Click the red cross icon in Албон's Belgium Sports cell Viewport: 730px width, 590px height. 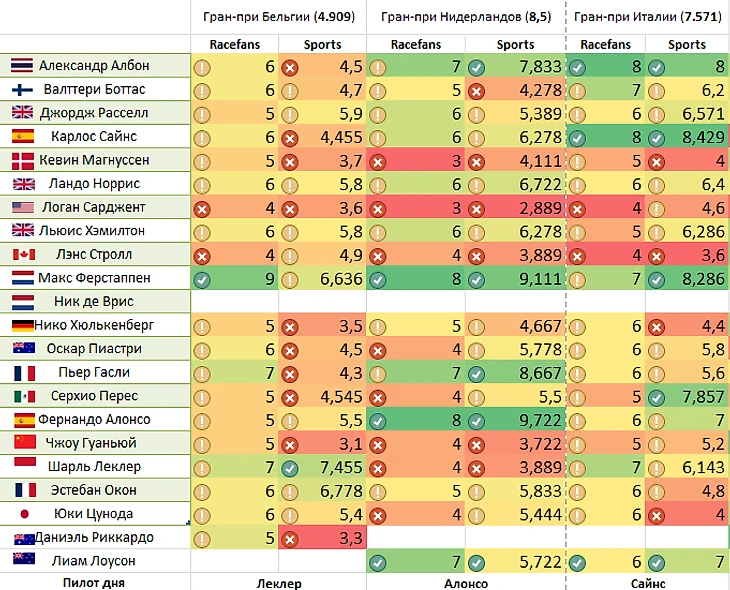(x=290, y=68)
